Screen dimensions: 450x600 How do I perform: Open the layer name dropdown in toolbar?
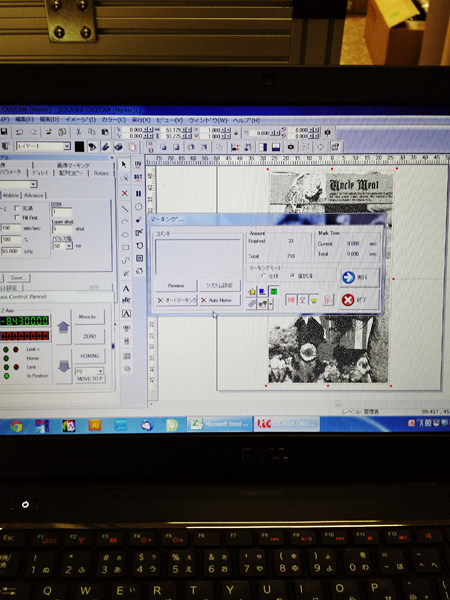[x=67, y=146]
